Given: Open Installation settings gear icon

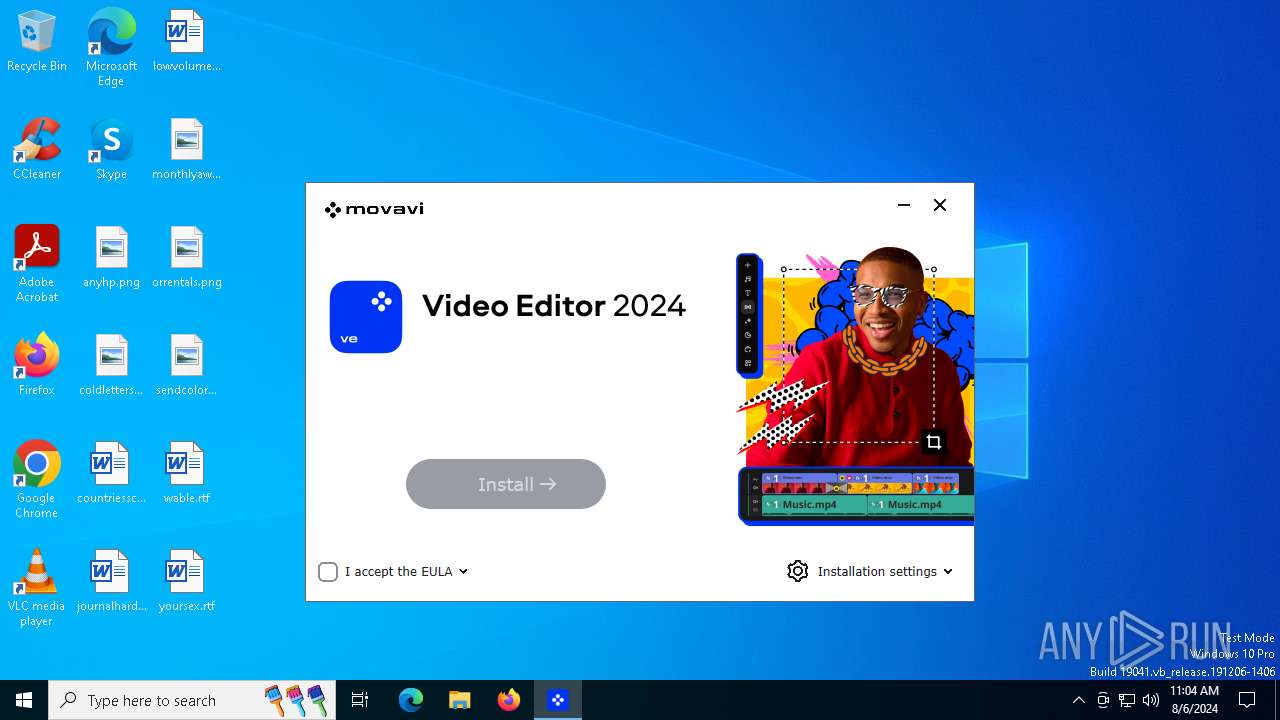Looking at the screenshot, I should [797, 571].
